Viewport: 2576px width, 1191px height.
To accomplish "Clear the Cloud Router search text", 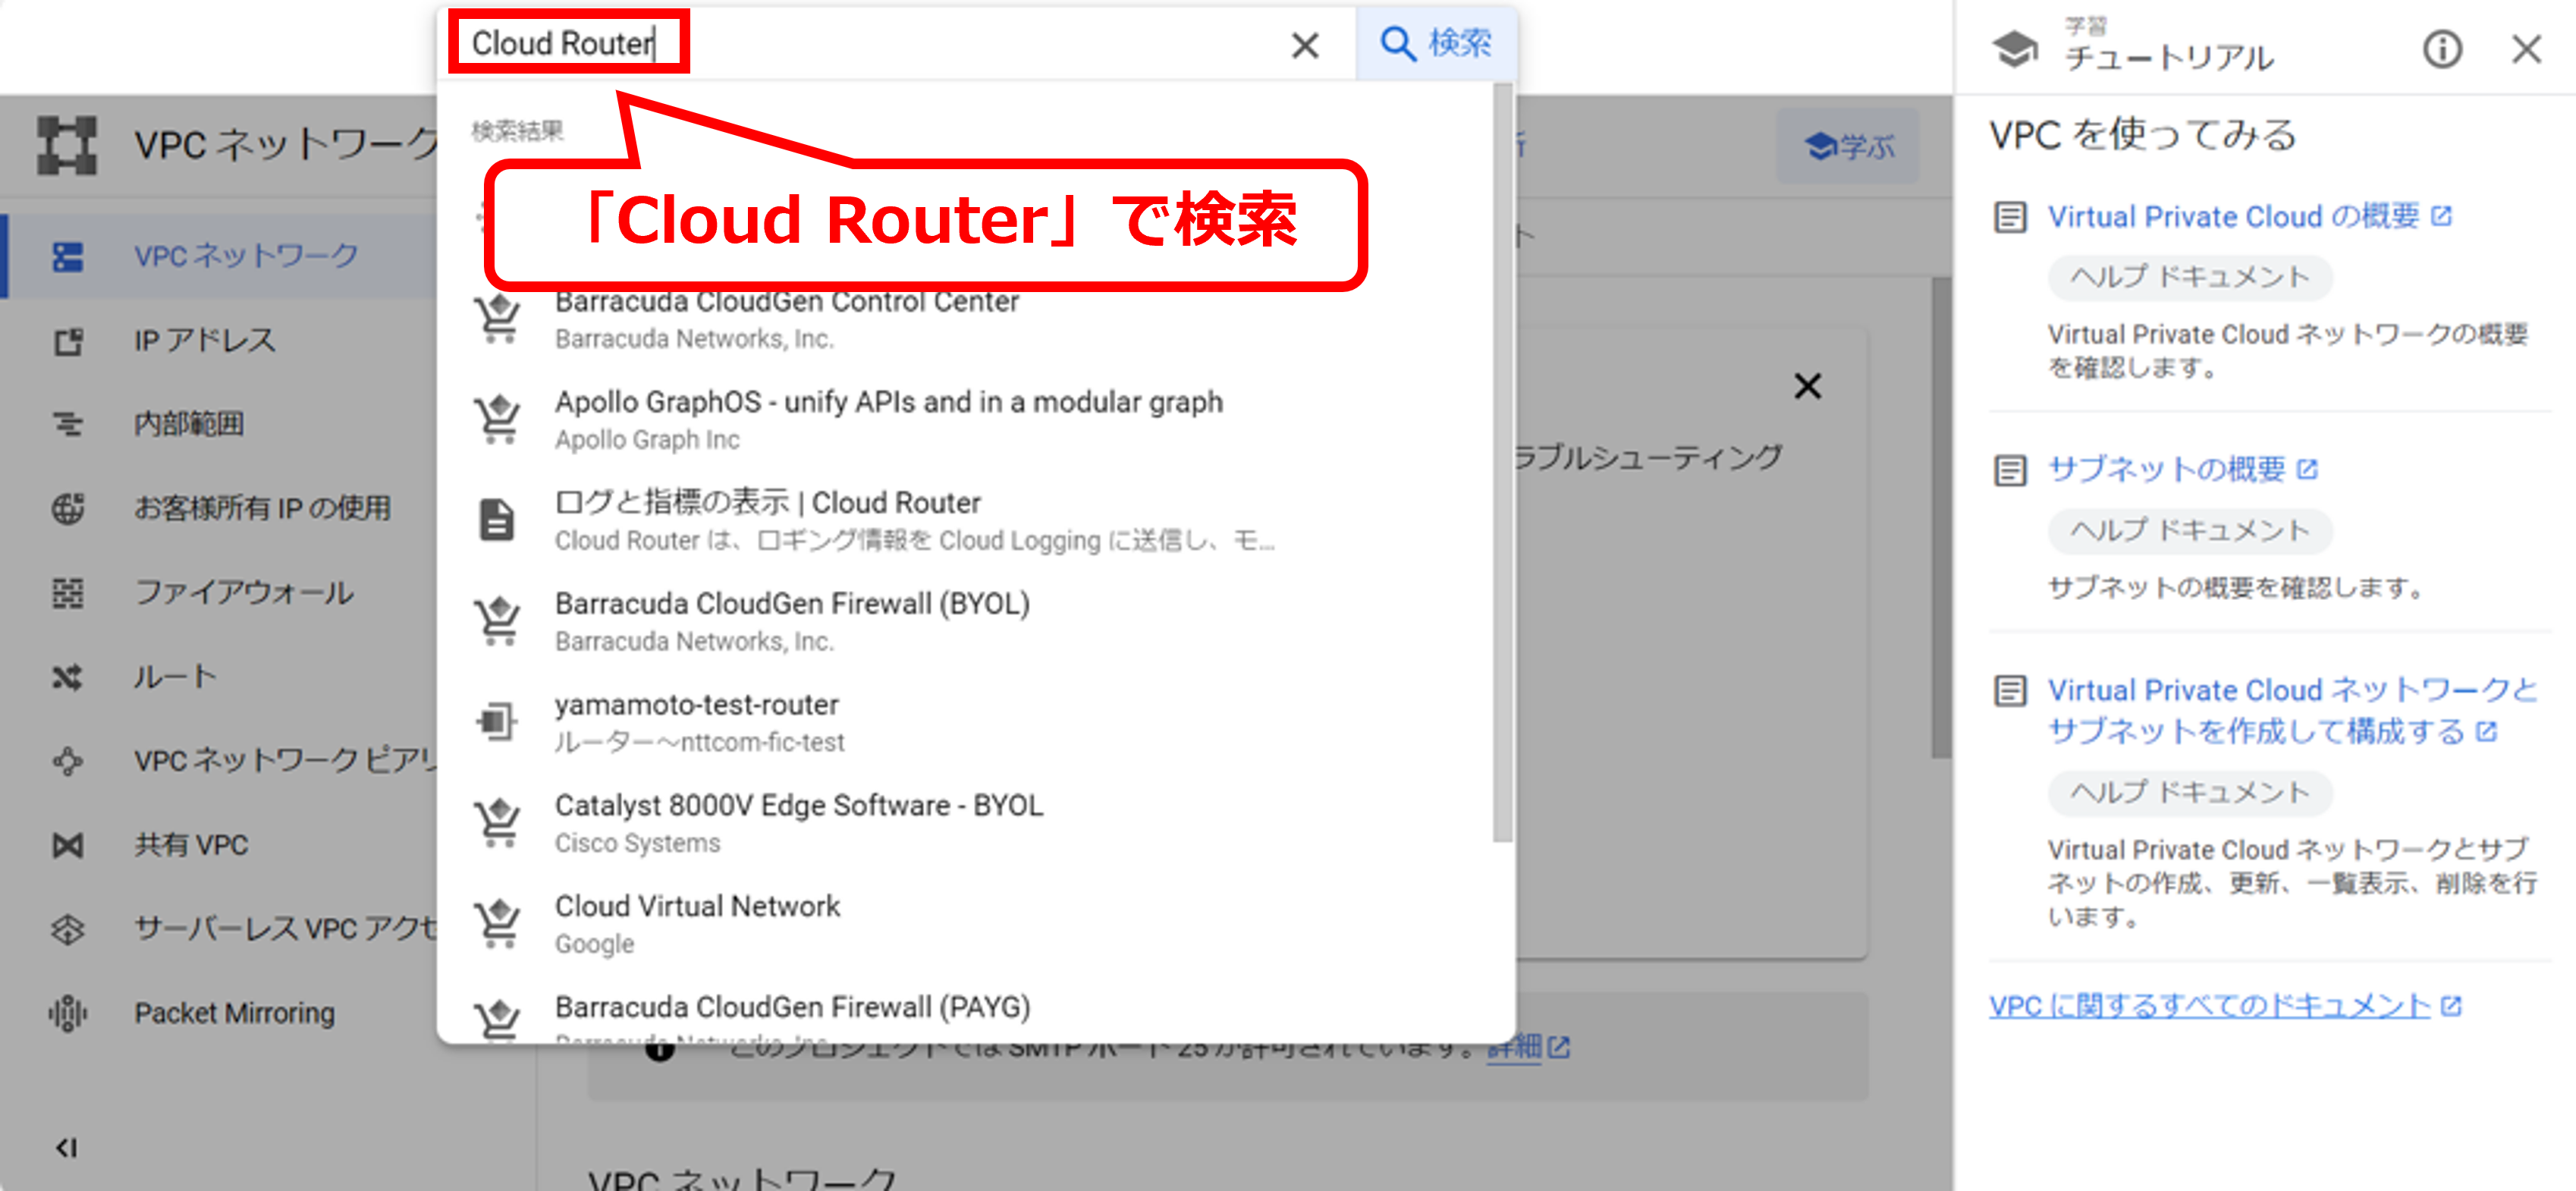I will 1304,45.
